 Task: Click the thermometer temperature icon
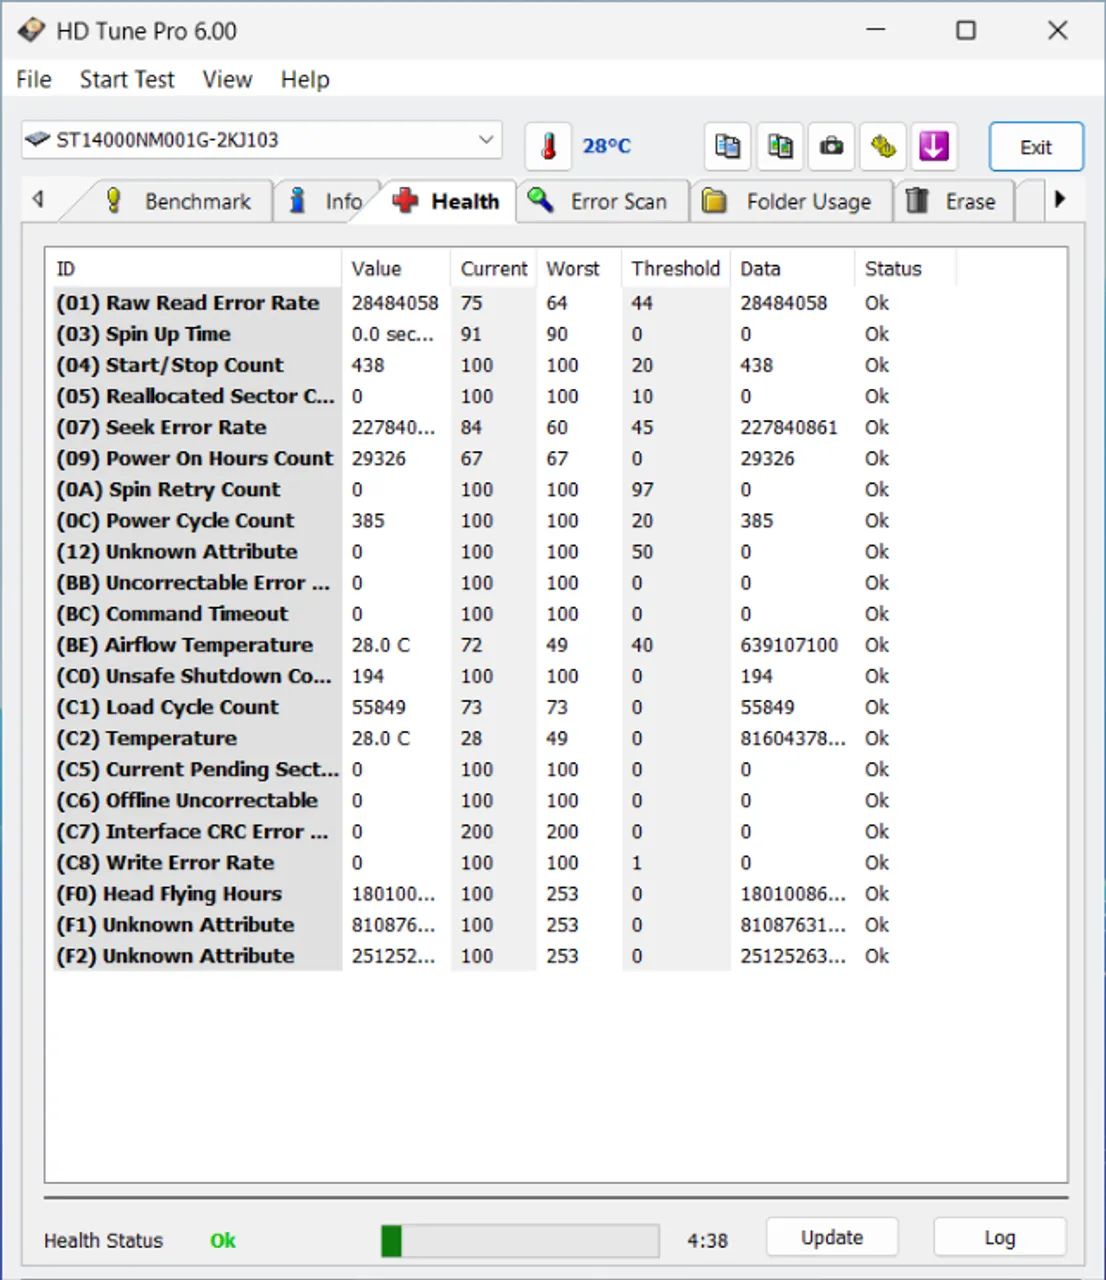pyautogui.click(x=548, y=146)
